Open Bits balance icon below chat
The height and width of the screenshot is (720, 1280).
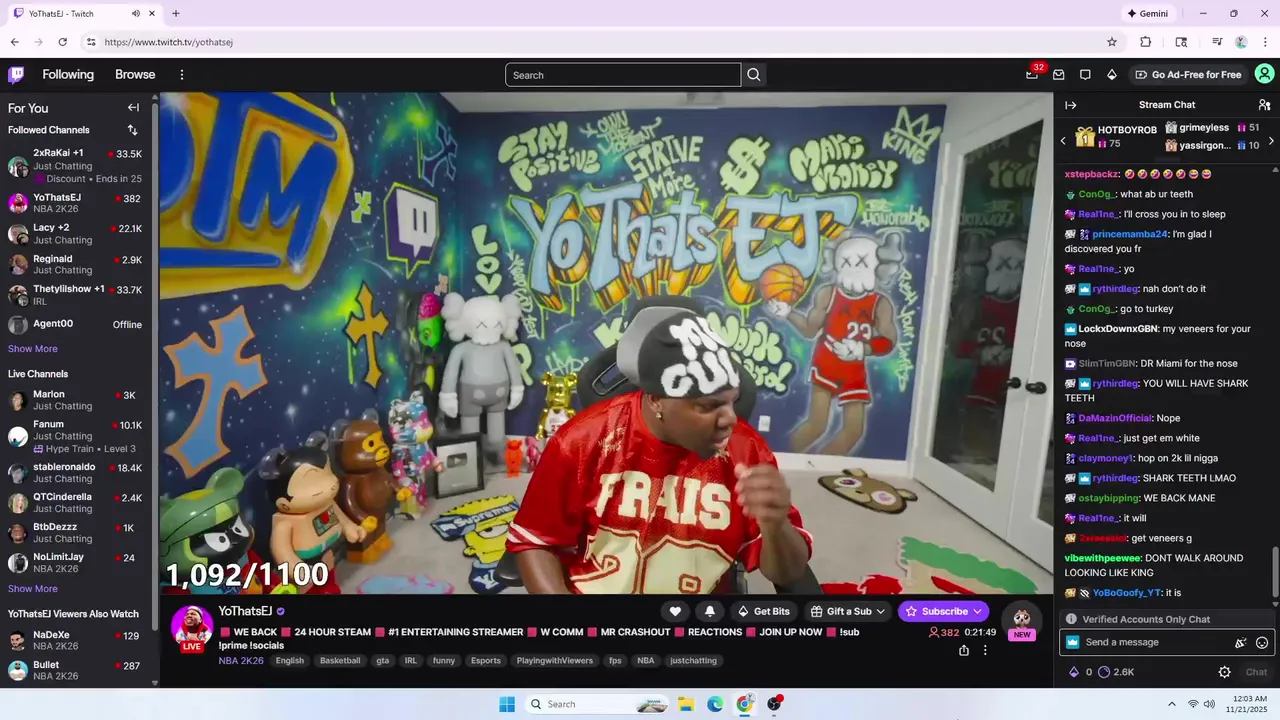click(1074, 672)
